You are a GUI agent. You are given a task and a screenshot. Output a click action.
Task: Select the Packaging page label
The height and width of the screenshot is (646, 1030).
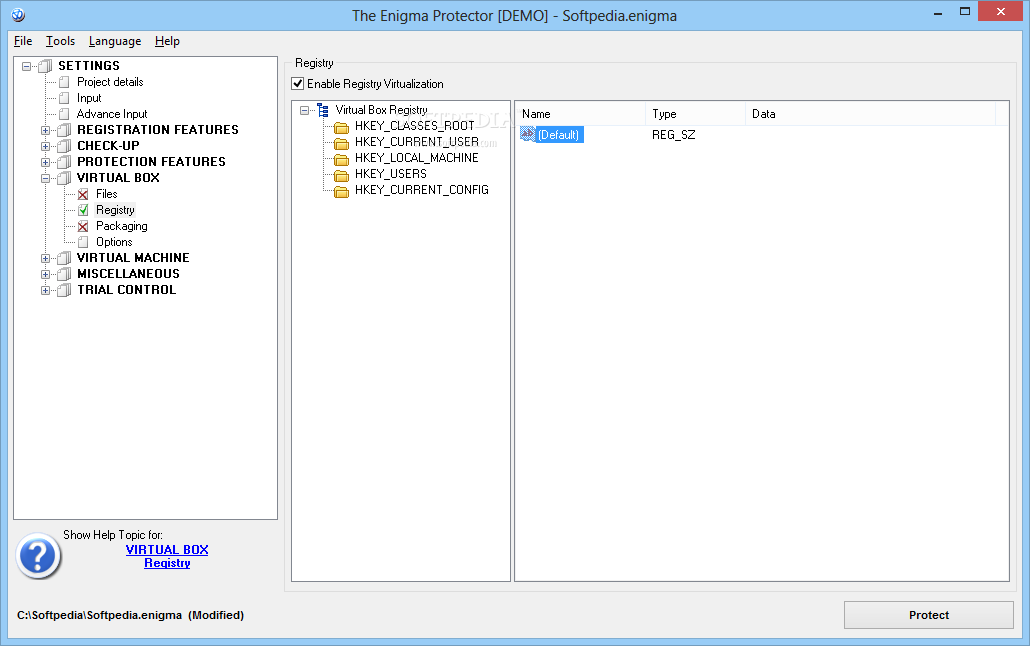pyautogui.click(x=122, y=226)
